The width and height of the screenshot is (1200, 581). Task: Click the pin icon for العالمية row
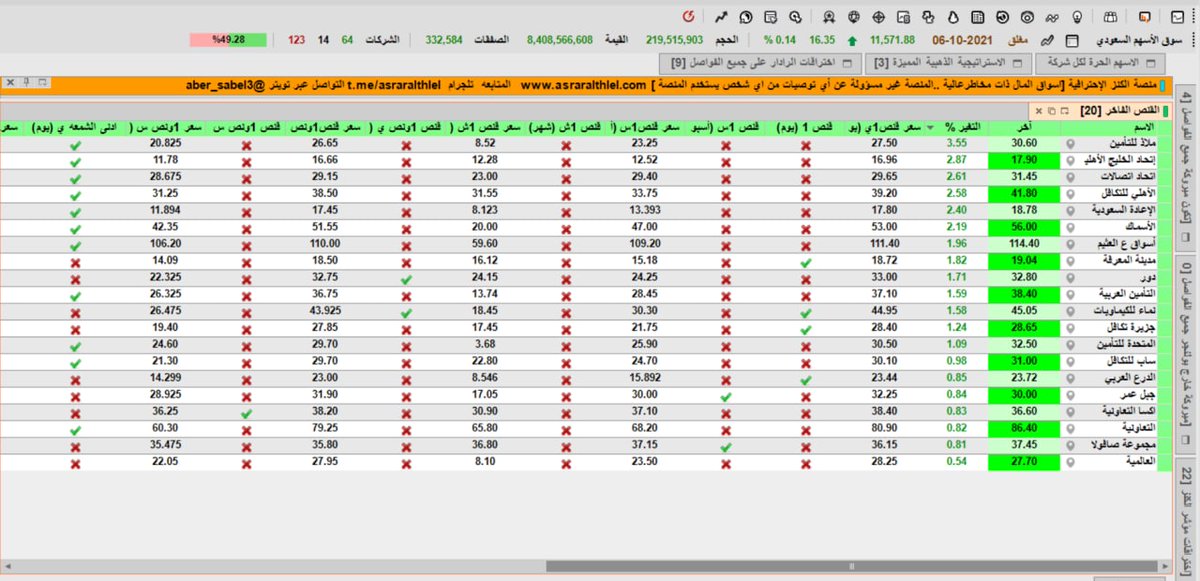click(1070, 462)
